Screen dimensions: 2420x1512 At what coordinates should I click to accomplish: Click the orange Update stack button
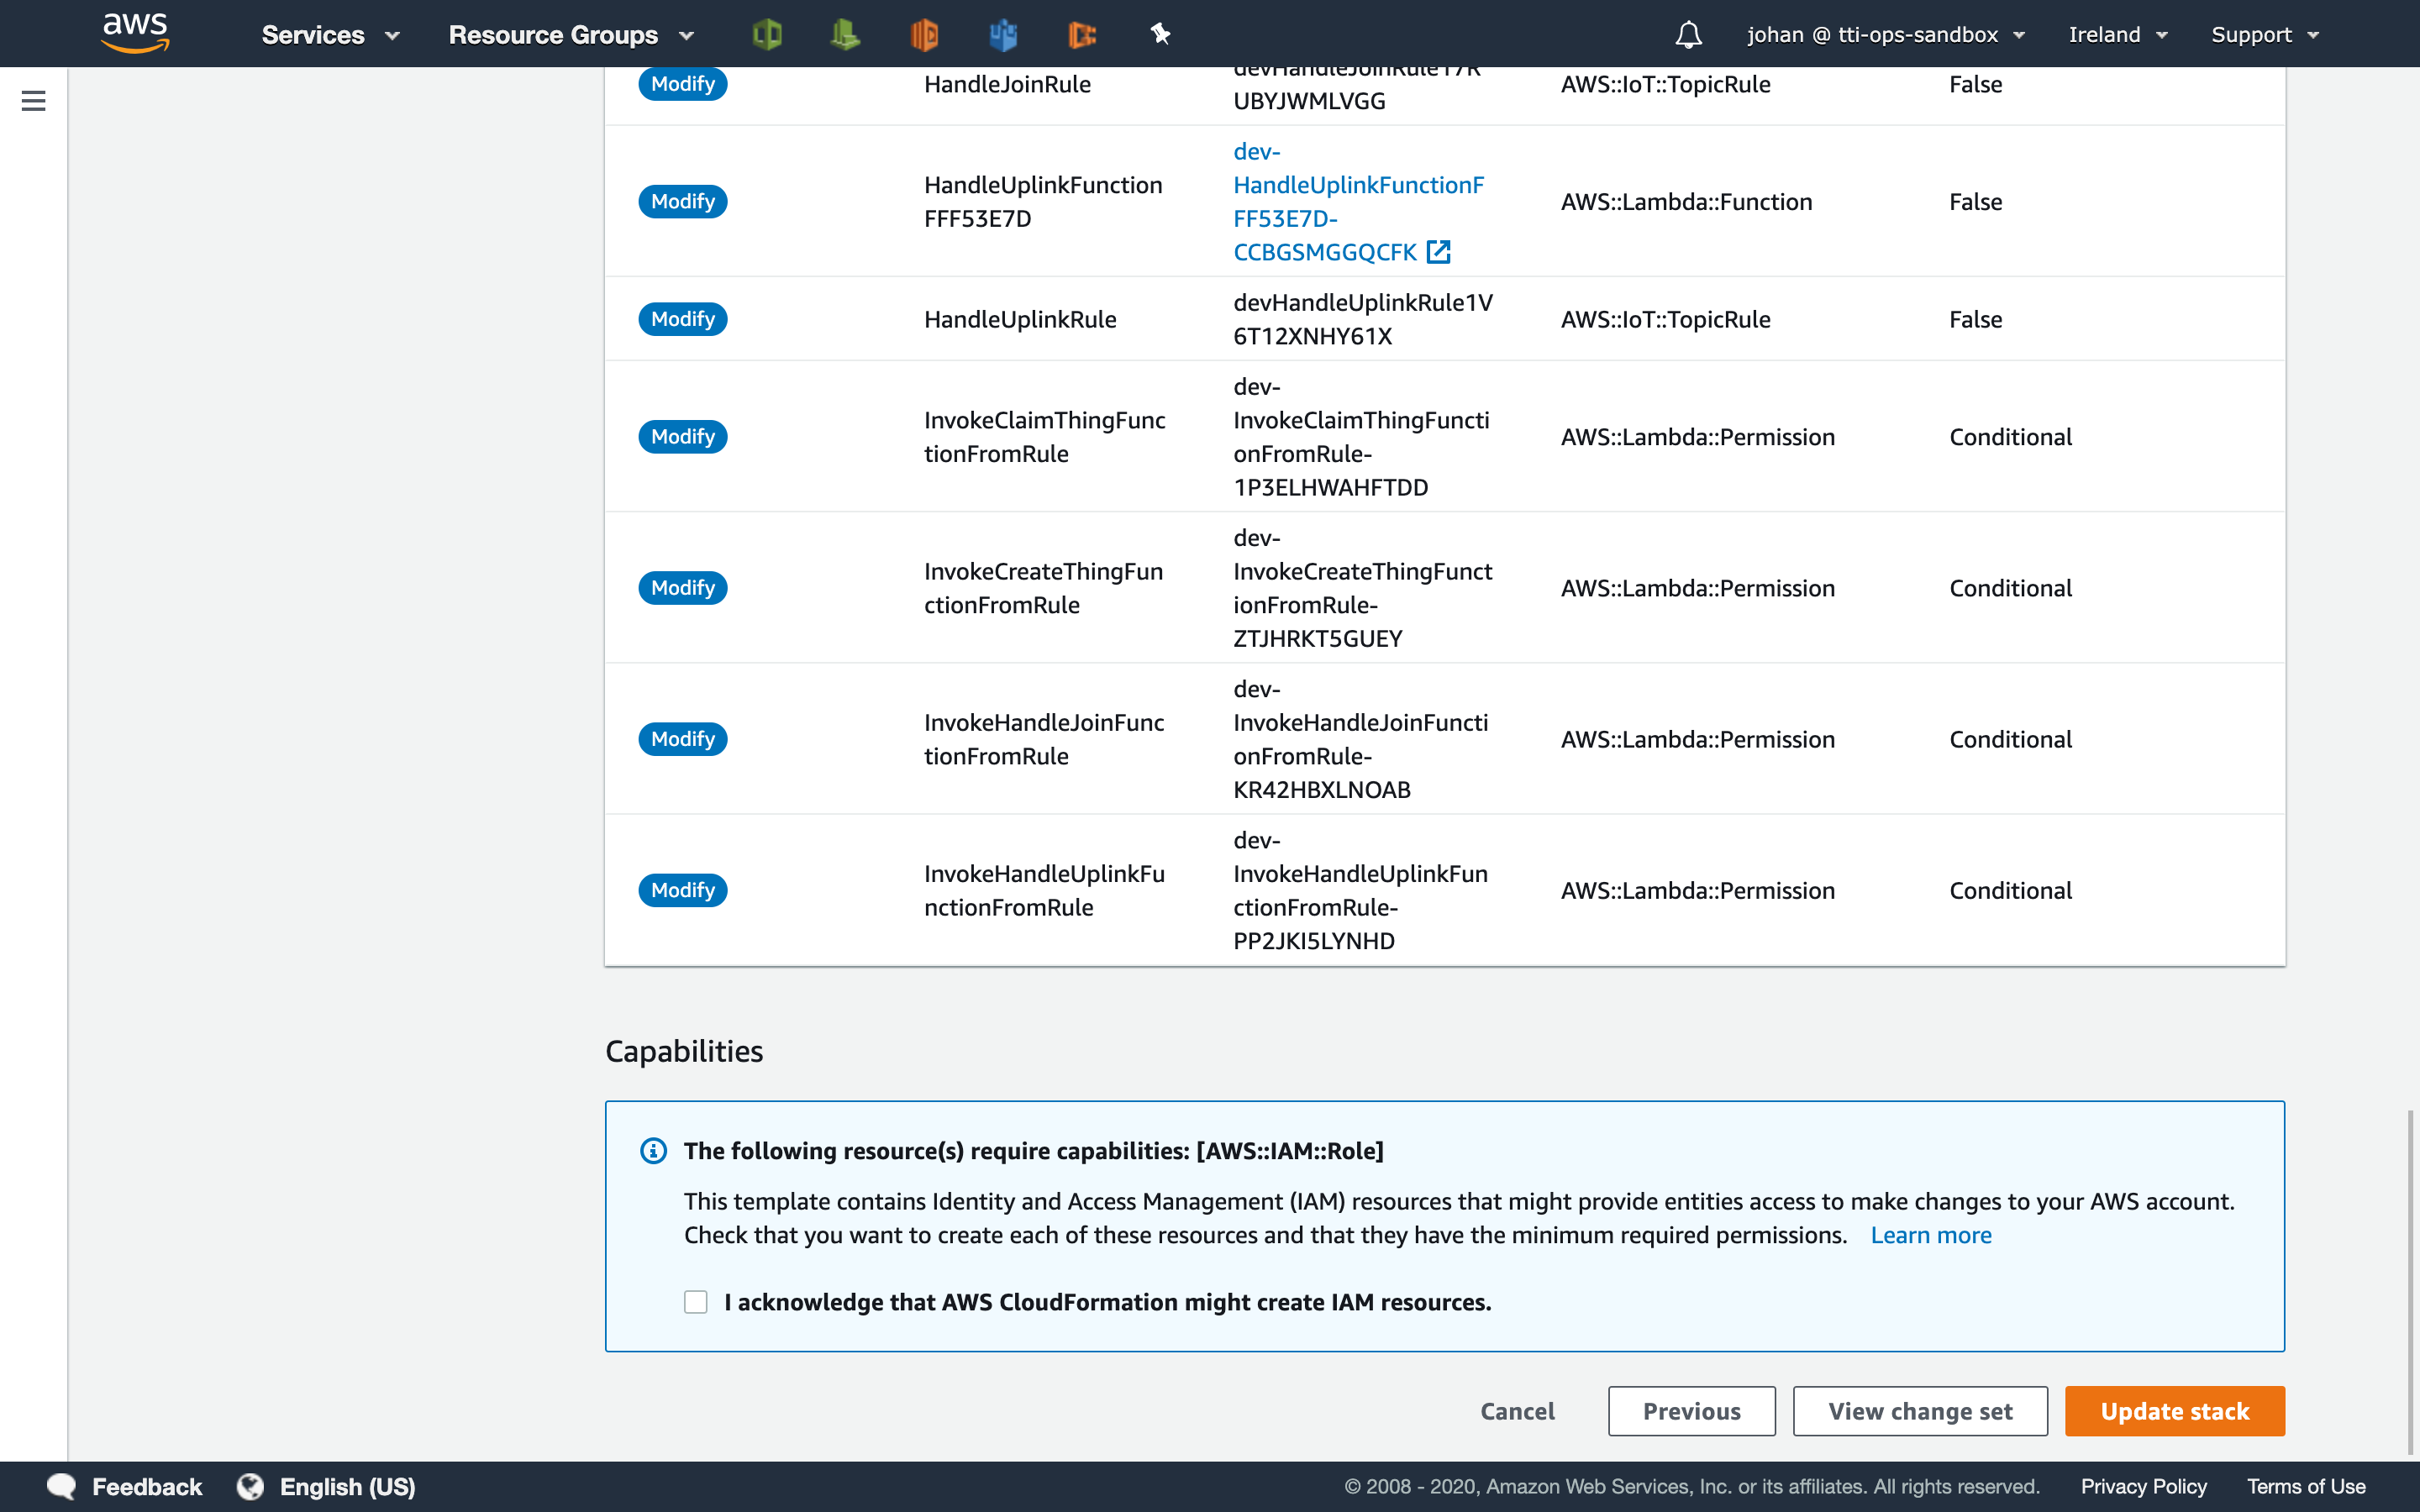(x=2174, y=1411)
